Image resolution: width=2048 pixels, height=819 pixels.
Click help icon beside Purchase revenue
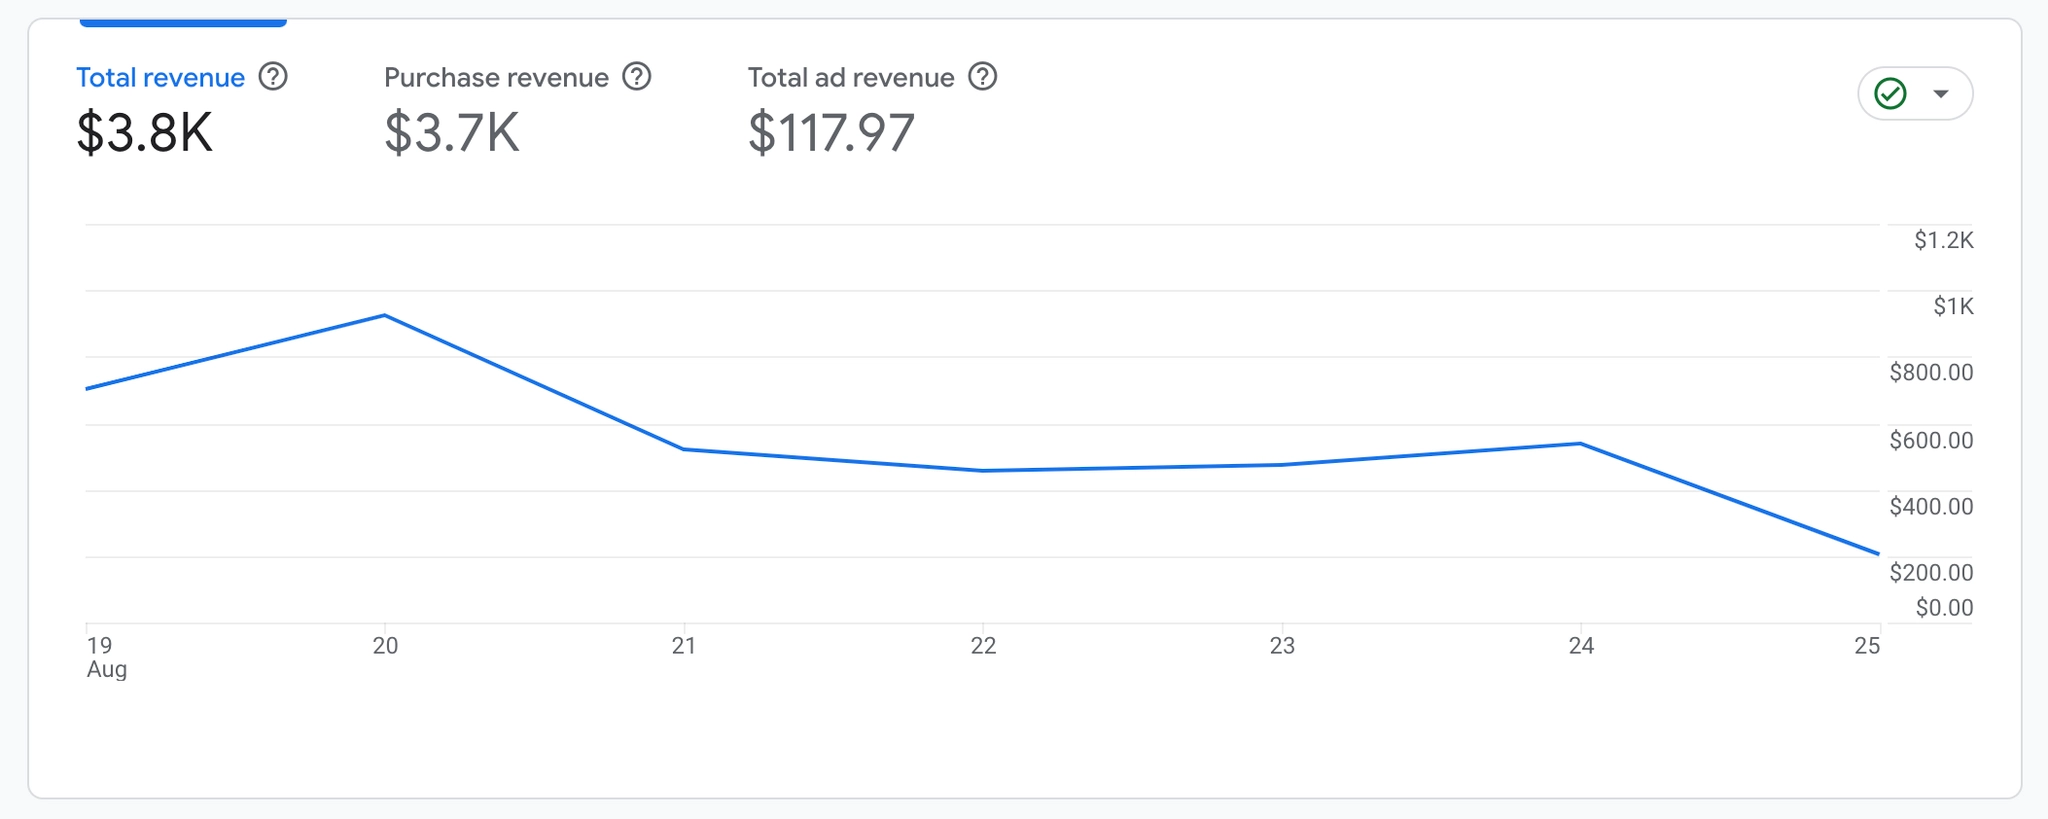637,77
